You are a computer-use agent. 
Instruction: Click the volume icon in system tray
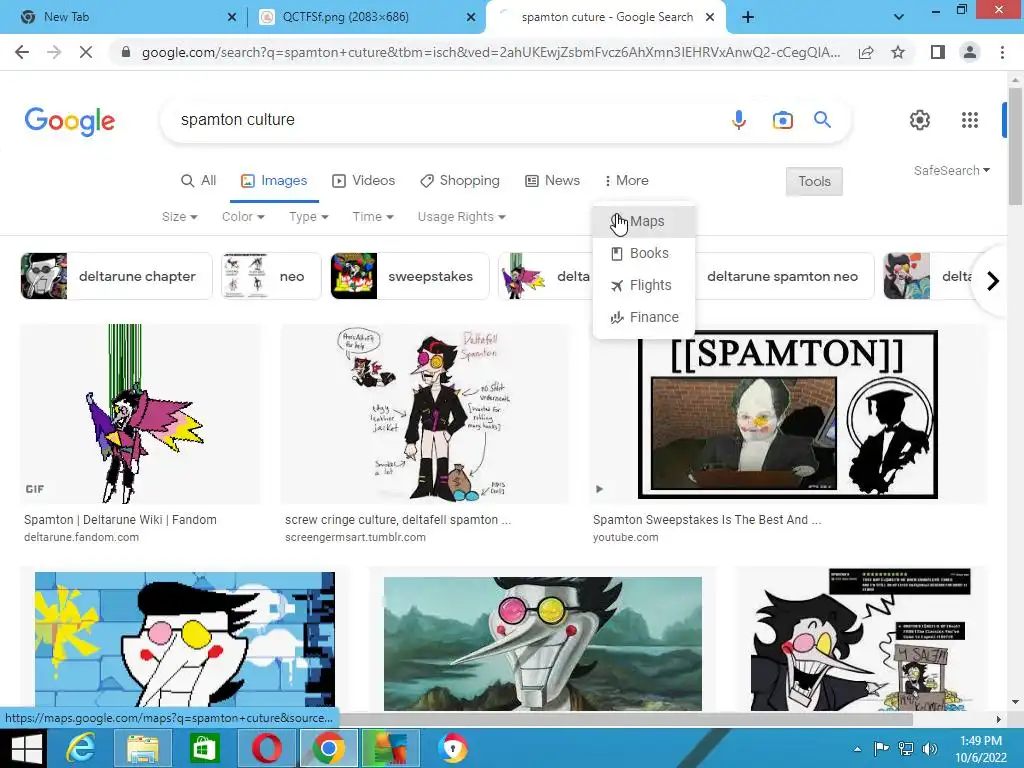pyautogui.click(x=929, y=749)
